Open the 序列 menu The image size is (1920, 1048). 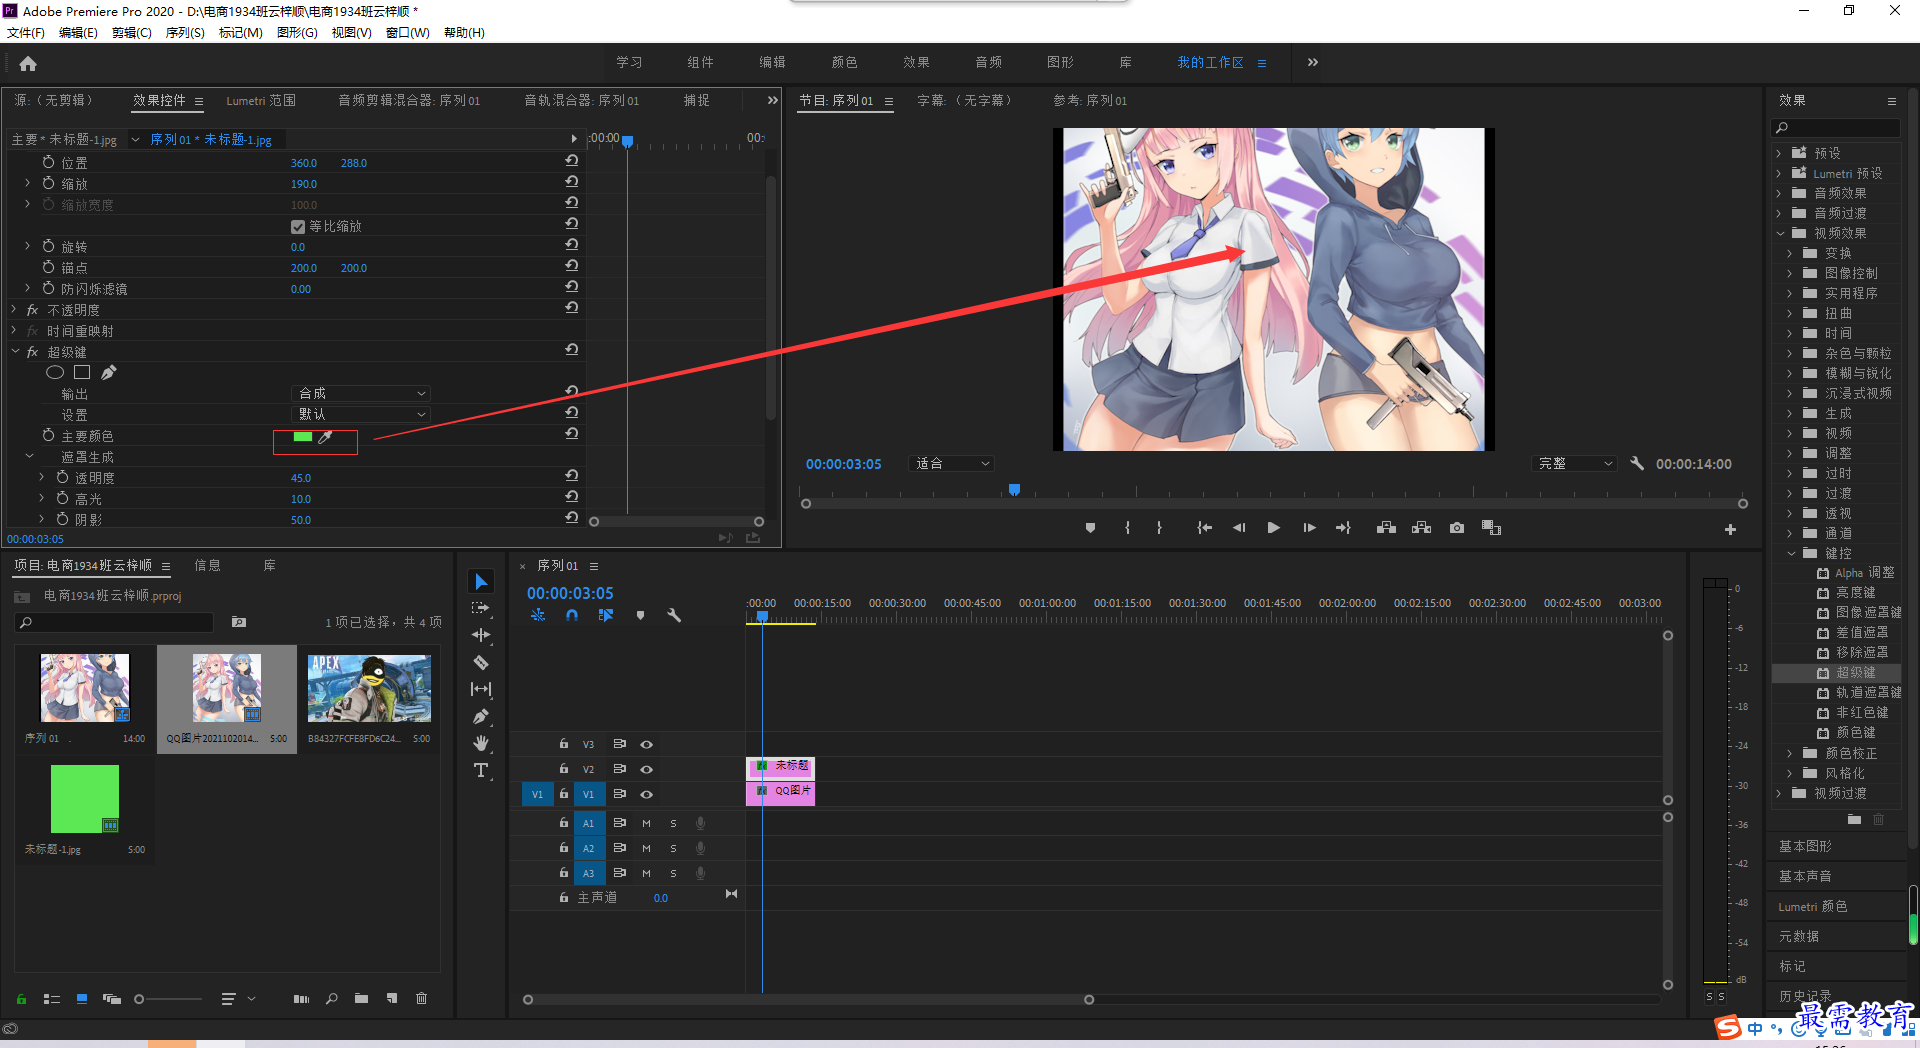[x=185, y=33]
